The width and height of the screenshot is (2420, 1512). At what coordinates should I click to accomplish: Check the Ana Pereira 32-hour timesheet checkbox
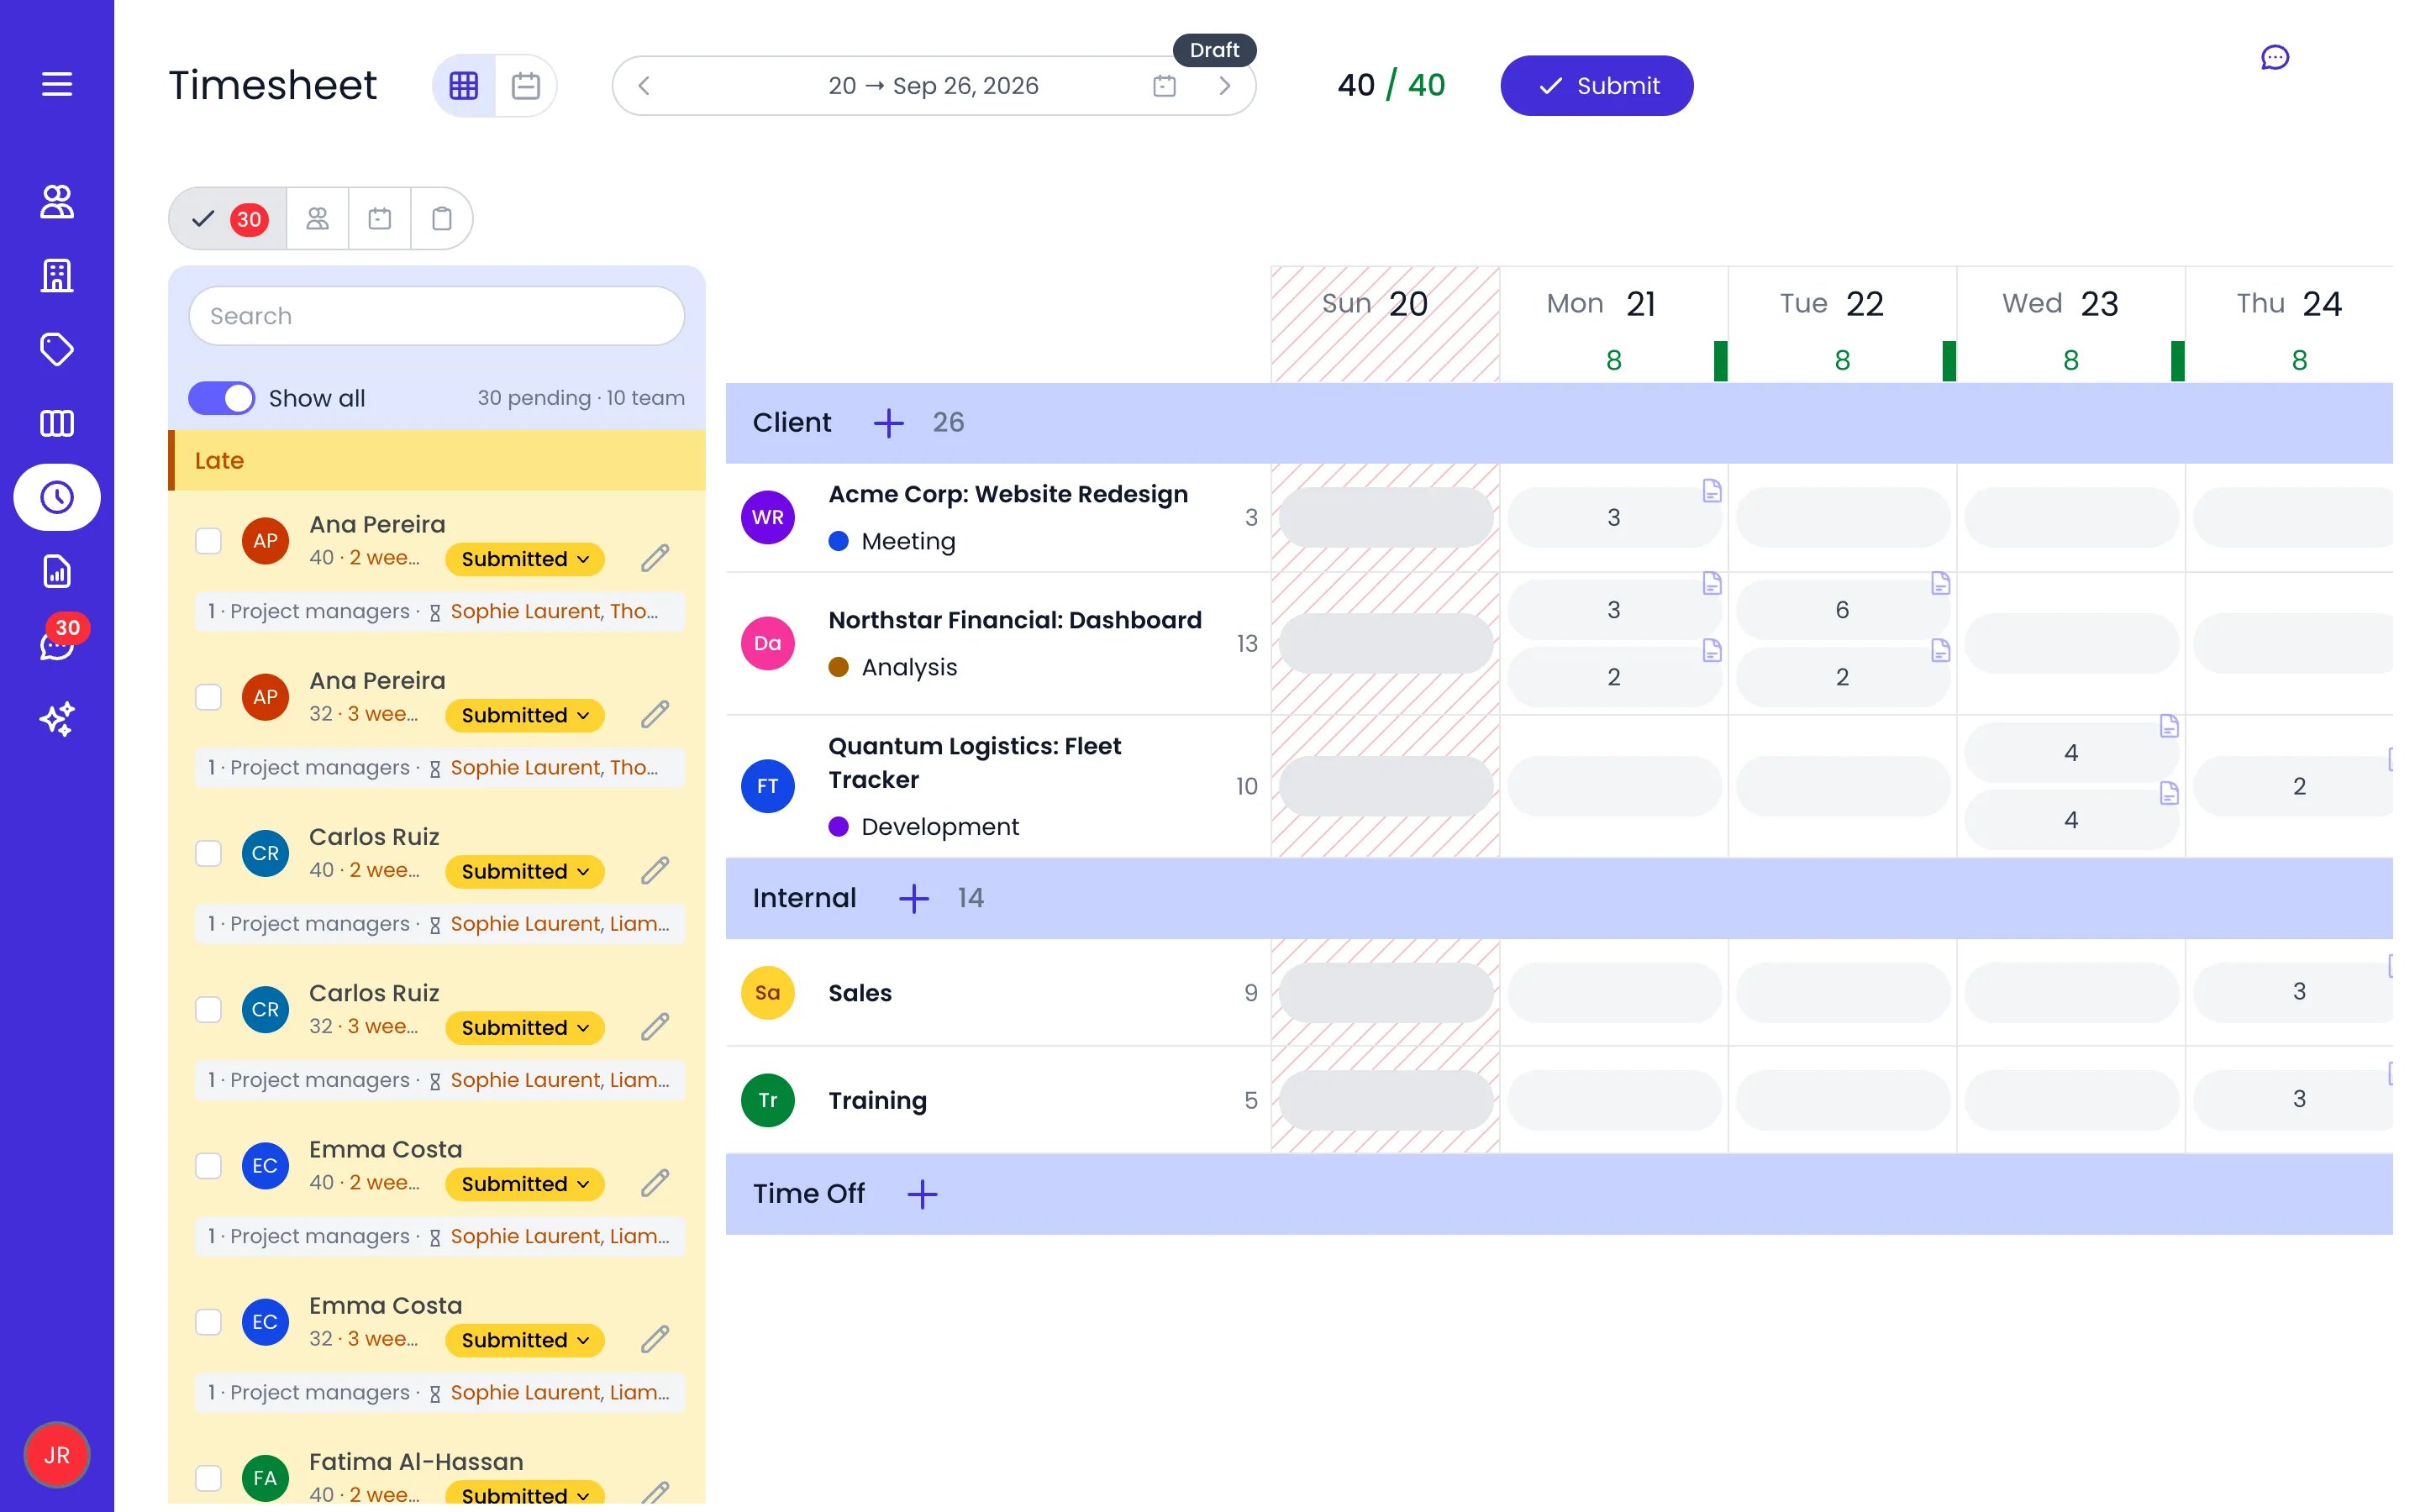point(208,697)
